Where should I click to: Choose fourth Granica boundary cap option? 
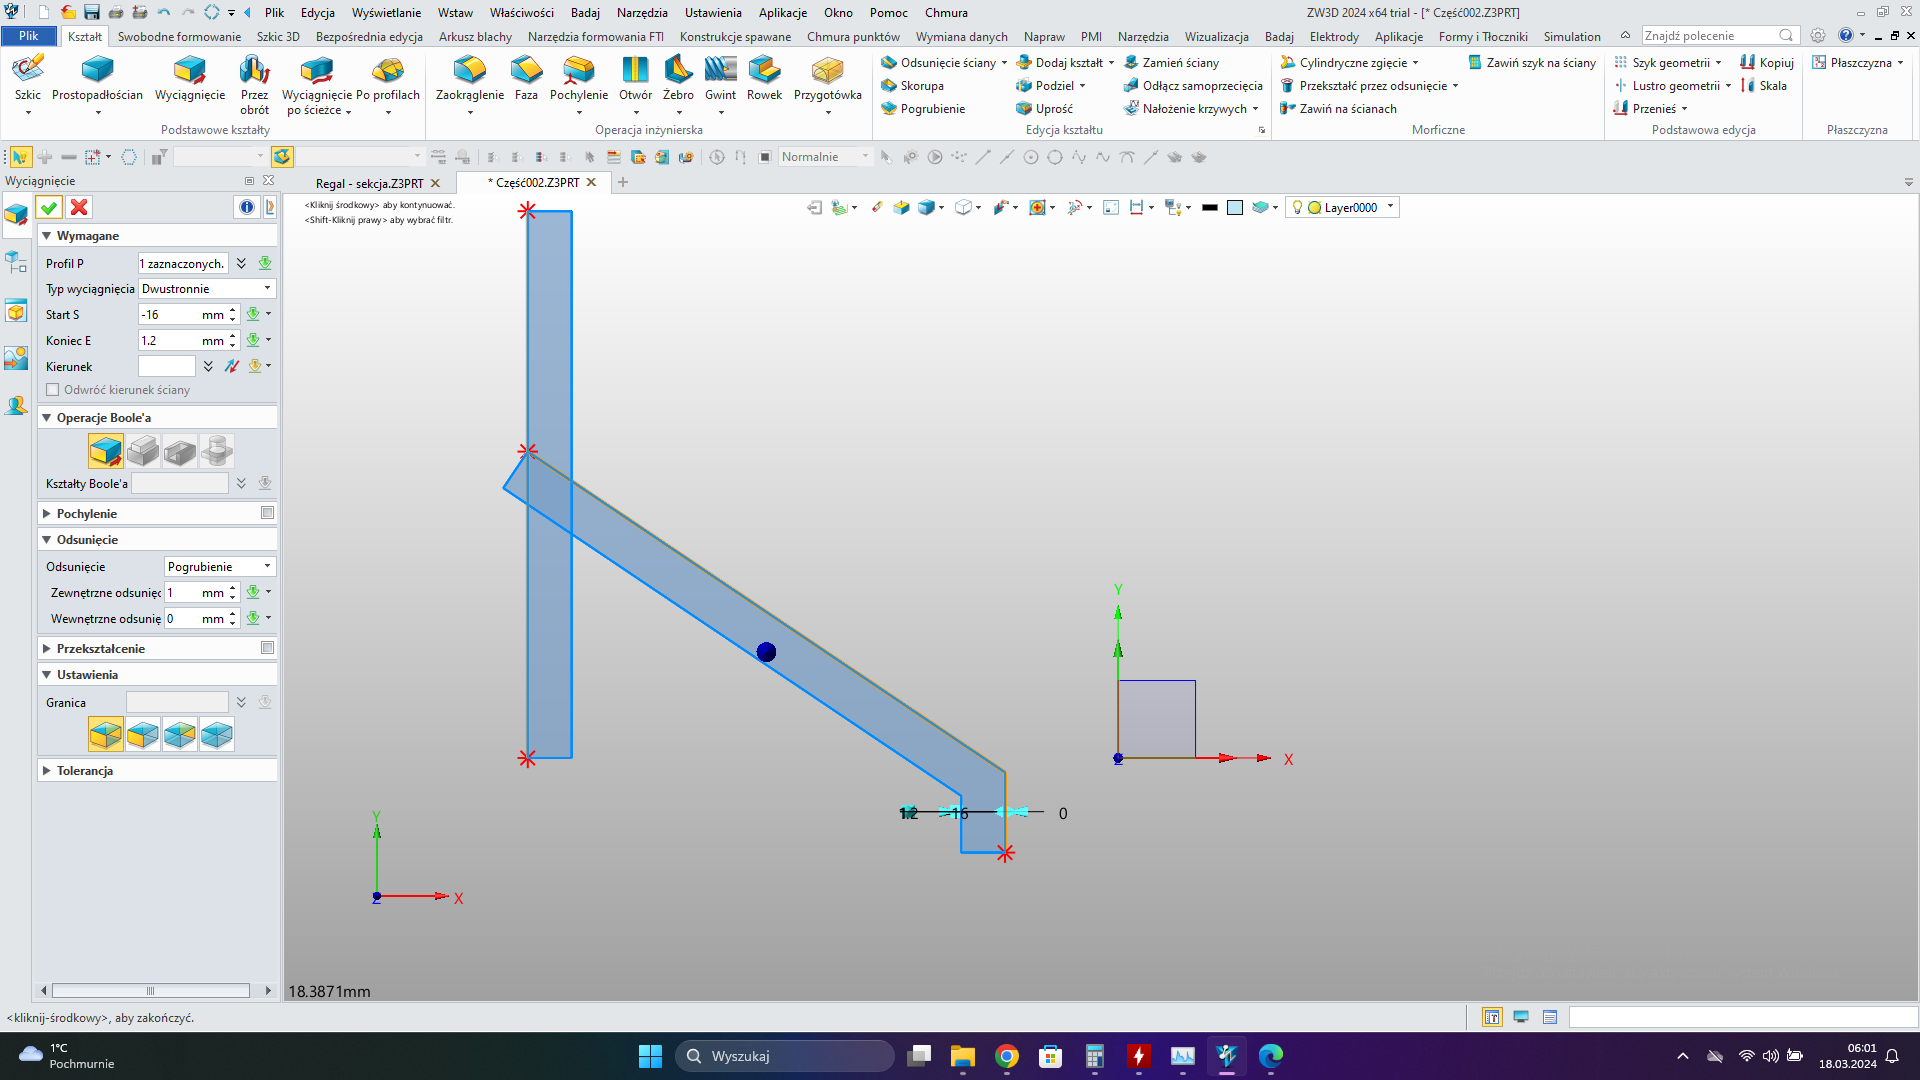[217, 734]
